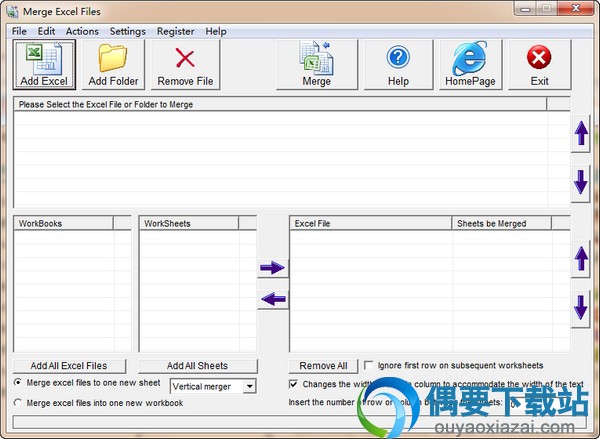The image size is (600, 439).
Task: Enable Ignore first row on subsequent worksheets
Action: click(368, 365)
